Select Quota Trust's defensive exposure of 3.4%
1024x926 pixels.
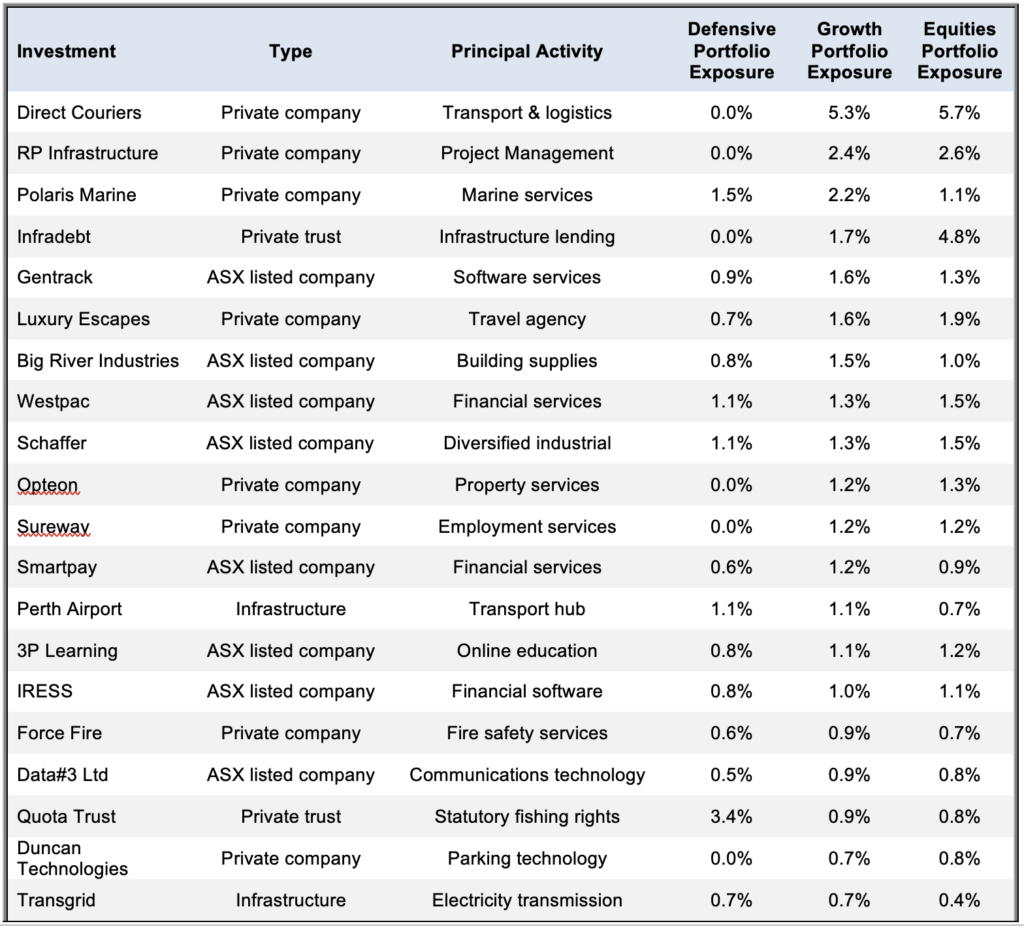[x=731, y=816]
